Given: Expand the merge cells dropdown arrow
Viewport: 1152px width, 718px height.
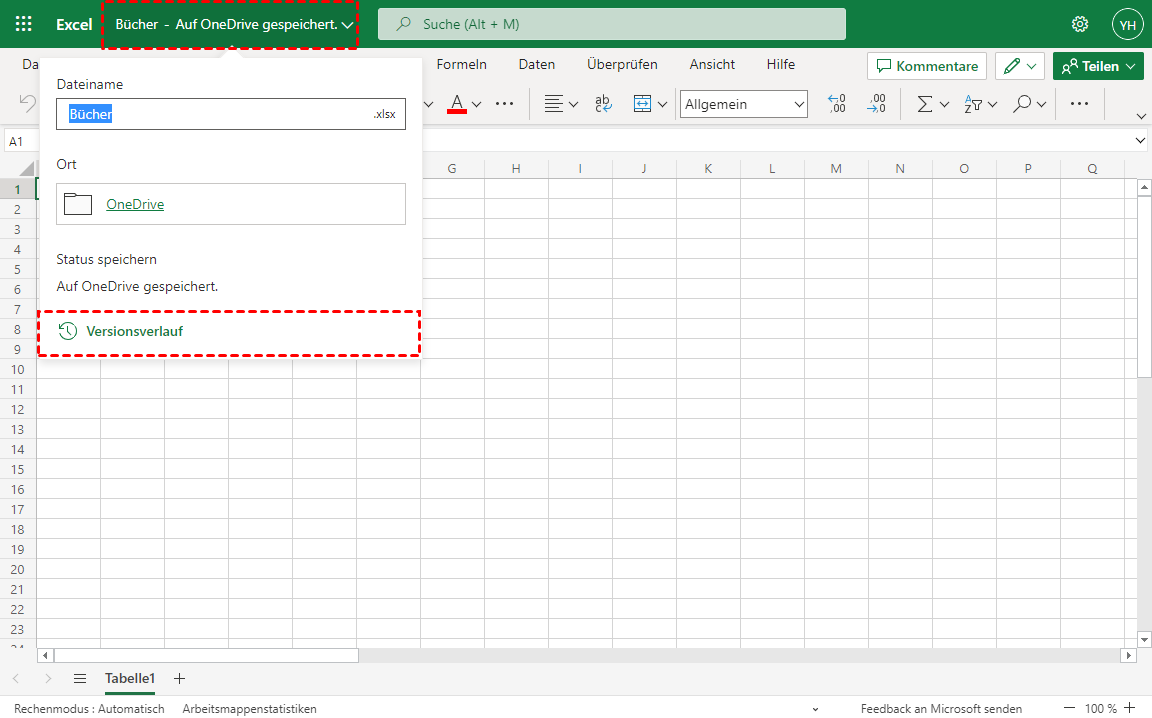Looking at the screenshot, I should tap(662, 104).
